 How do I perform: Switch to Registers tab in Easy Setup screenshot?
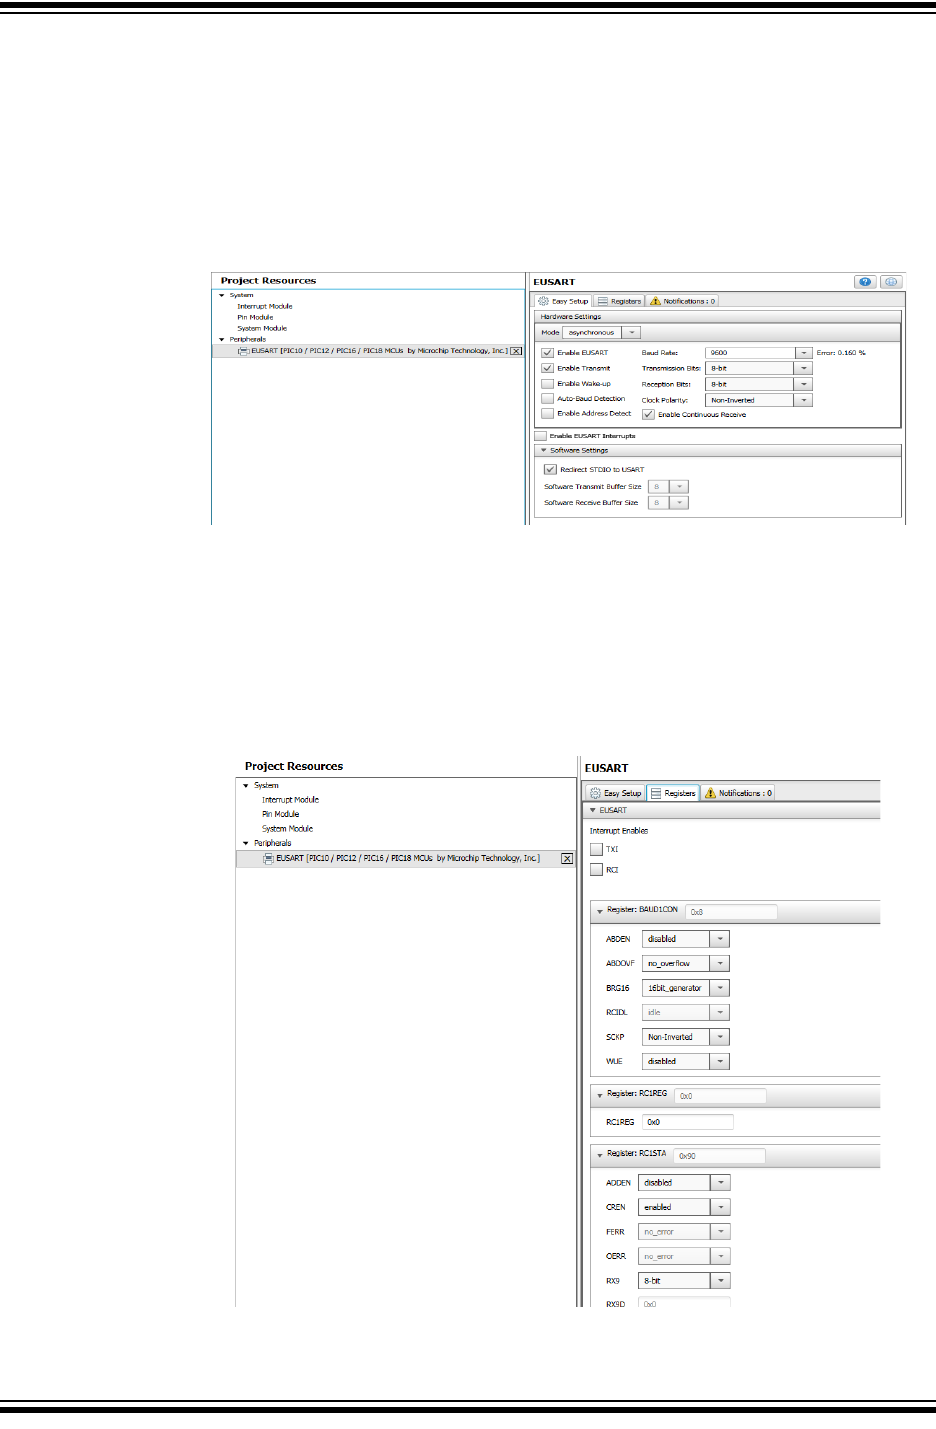pyautogui.click(x=619, y=301)
